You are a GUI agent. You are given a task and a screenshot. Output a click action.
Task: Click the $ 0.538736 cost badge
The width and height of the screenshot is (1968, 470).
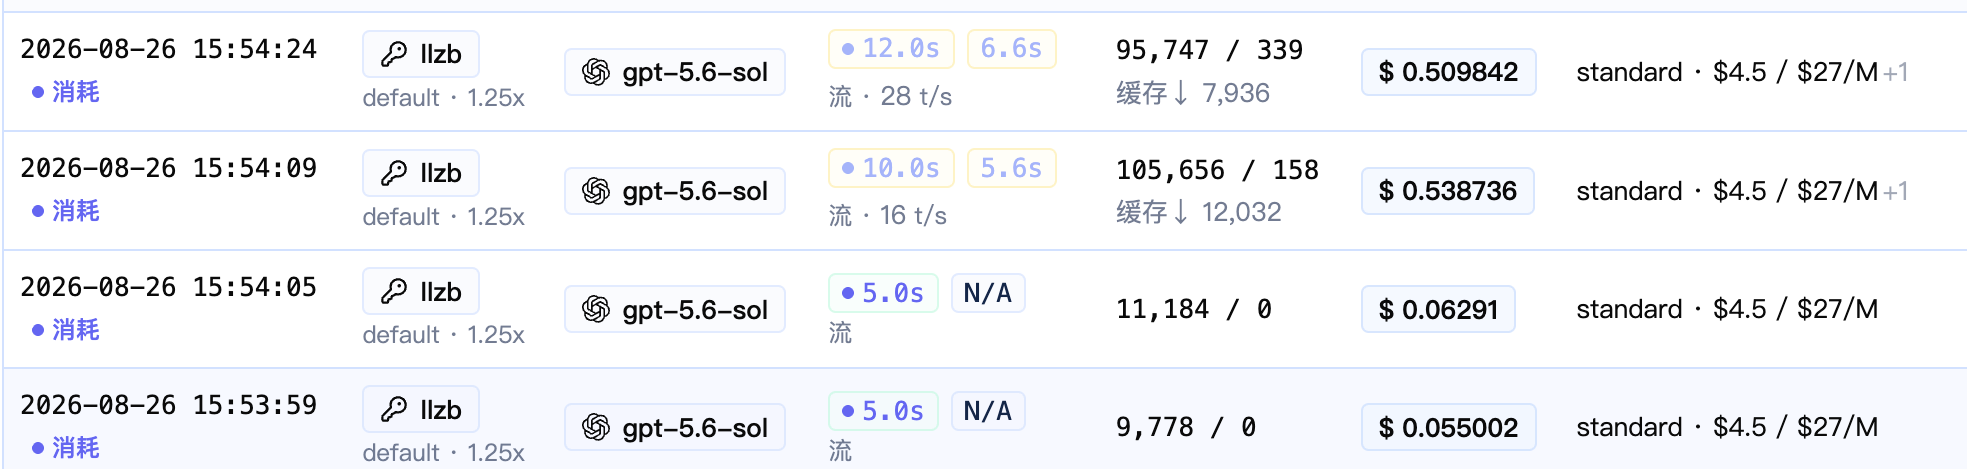coord(1447,191)
